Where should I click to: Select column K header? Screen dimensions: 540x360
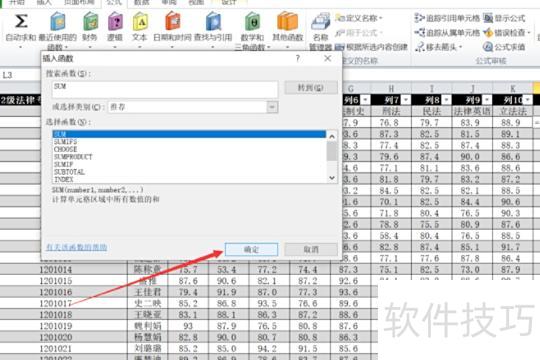[513, 89]
